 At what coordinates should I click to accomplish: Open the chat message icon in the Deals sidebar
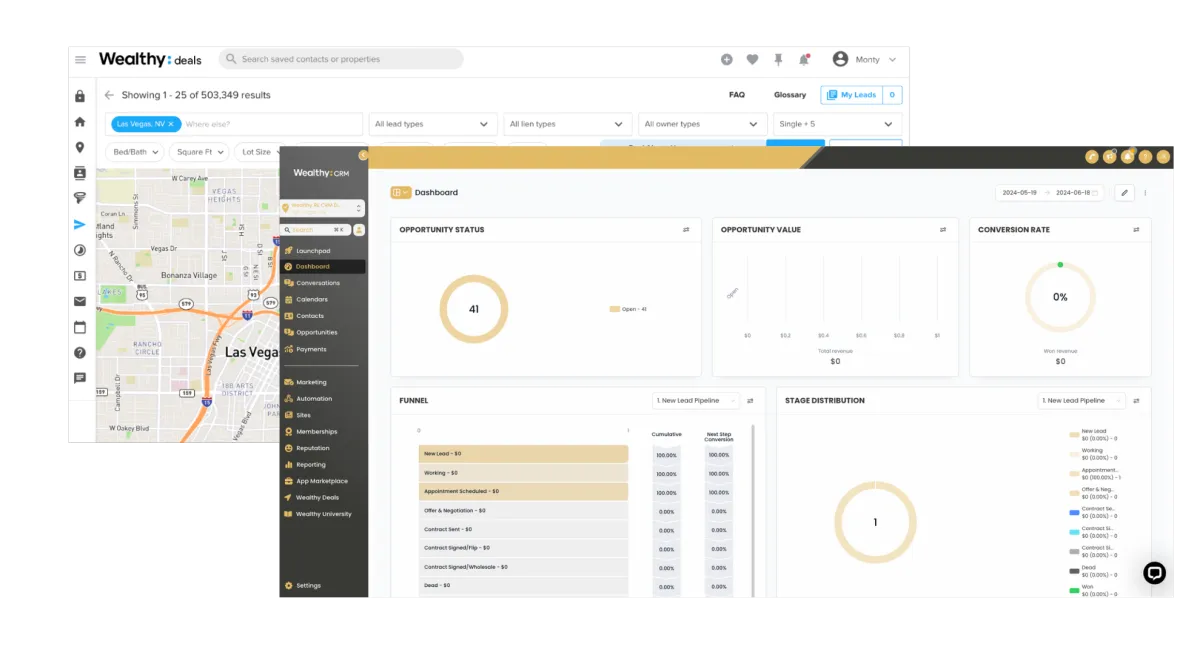pos(80,378)
